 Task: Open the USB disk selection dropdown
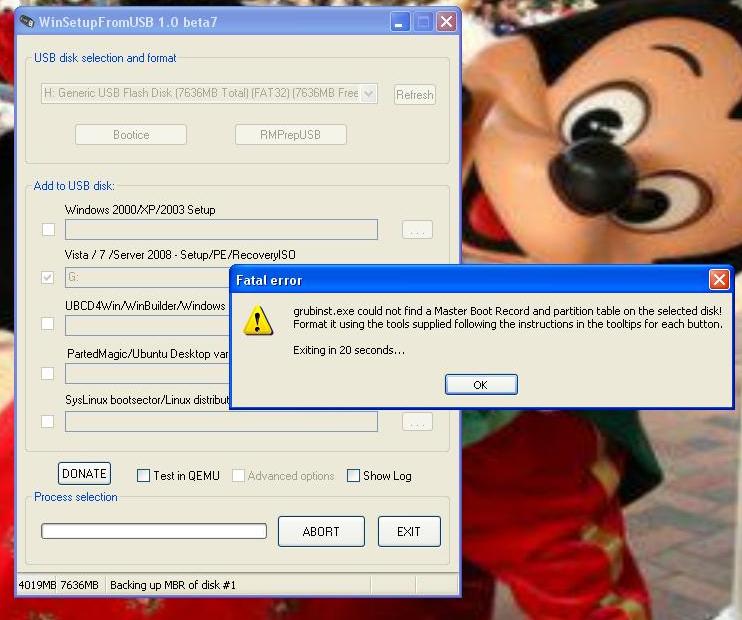point(368,93)
